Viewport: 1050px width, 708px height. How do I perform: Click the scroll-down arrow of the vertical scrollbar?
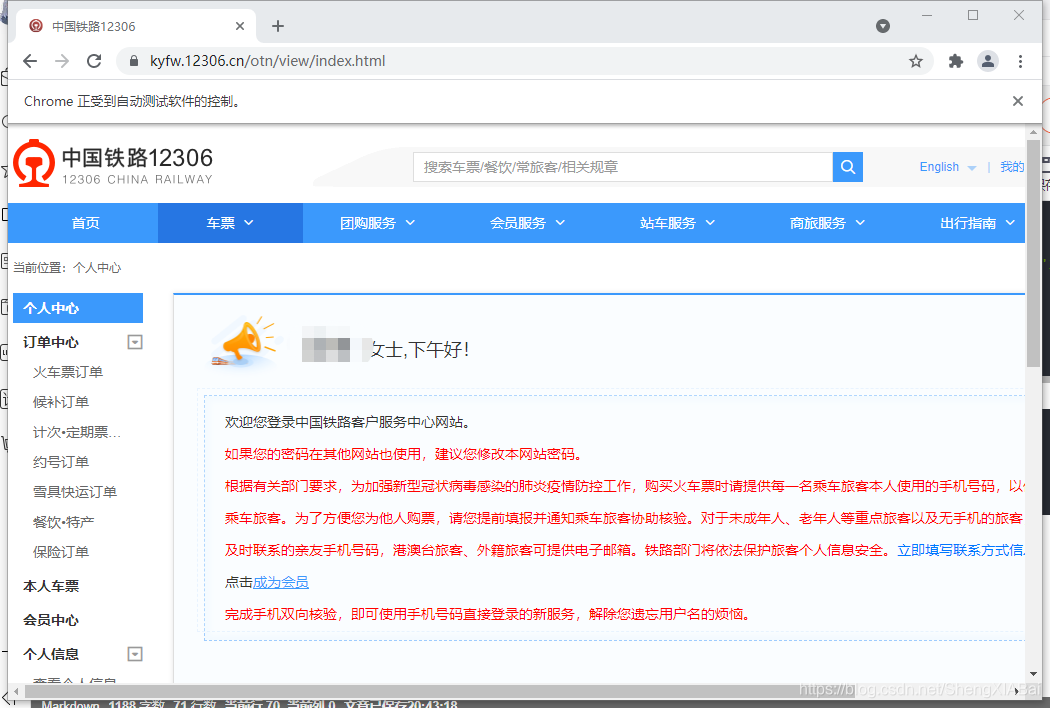[1033, 675]
